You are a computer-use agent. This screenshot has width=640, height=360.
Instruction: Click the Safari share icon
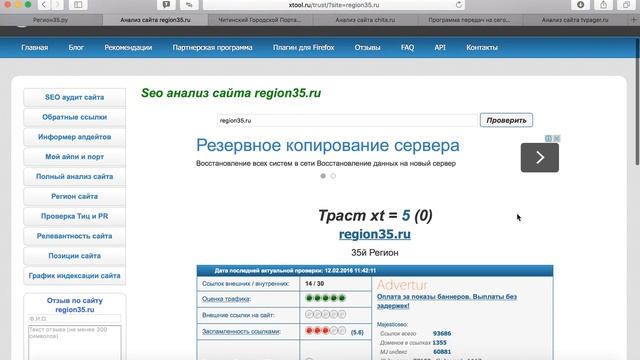(603, 5)
